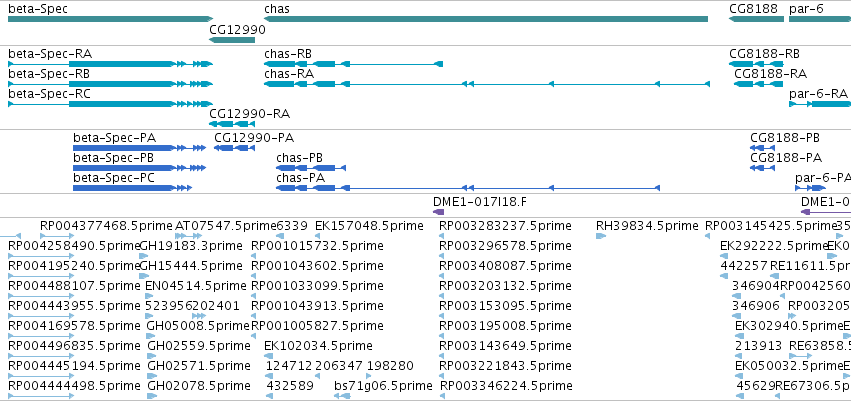
Task: Click the RP004377468.5prime EST feature
Action: (x=56, y=236)
